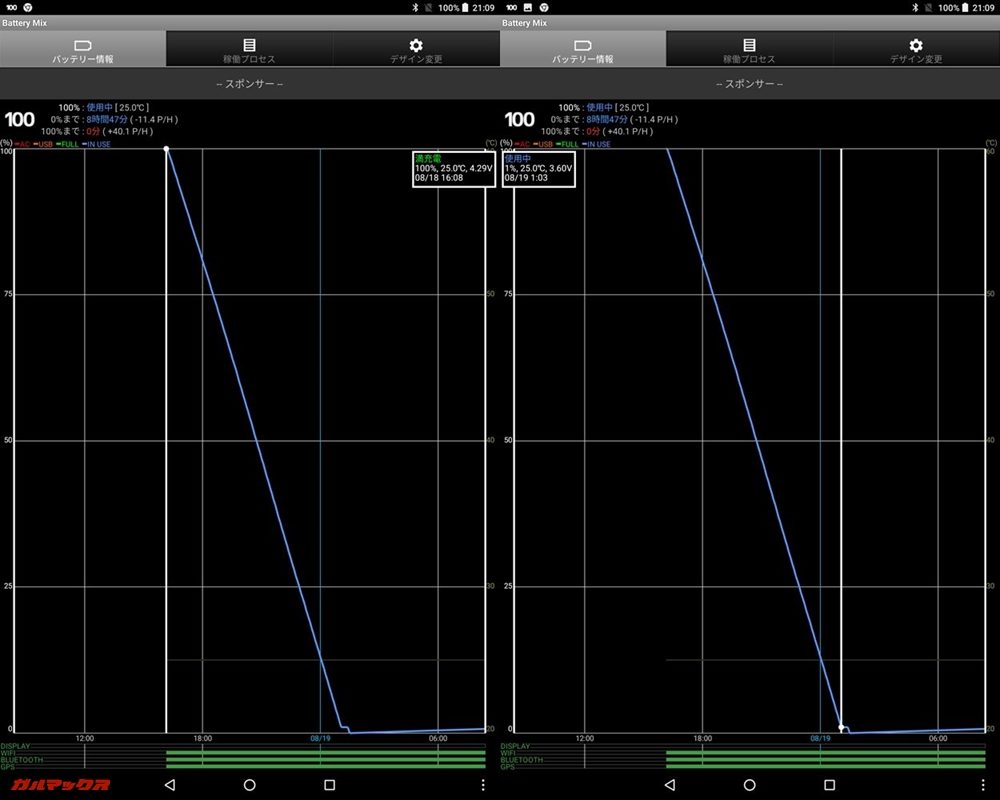
Task: Tap the スポンサー banner in right pane
Action: click(x=749, y=84)
